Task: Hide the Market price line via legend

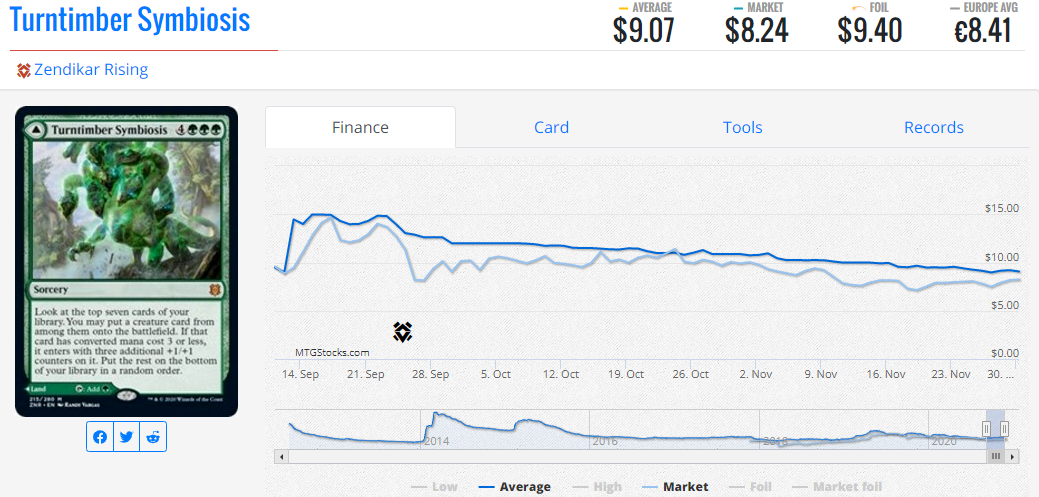Action: (674, 487)
